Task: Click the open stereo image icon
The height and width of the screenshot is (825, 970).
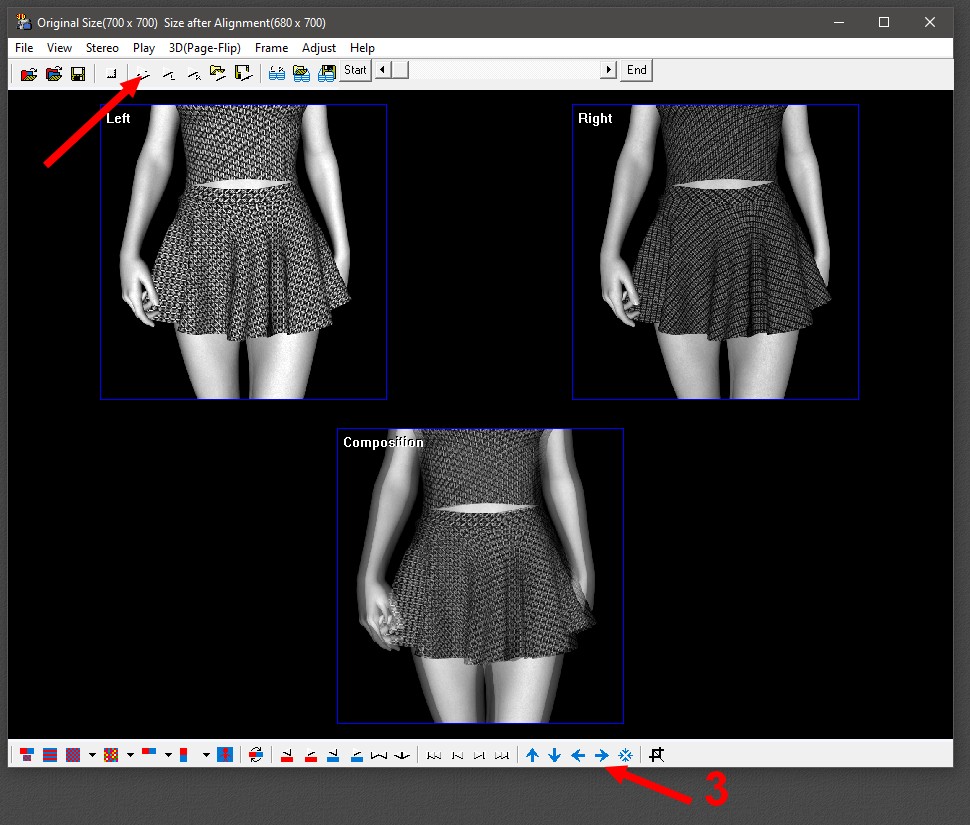Action: point(29,74)
